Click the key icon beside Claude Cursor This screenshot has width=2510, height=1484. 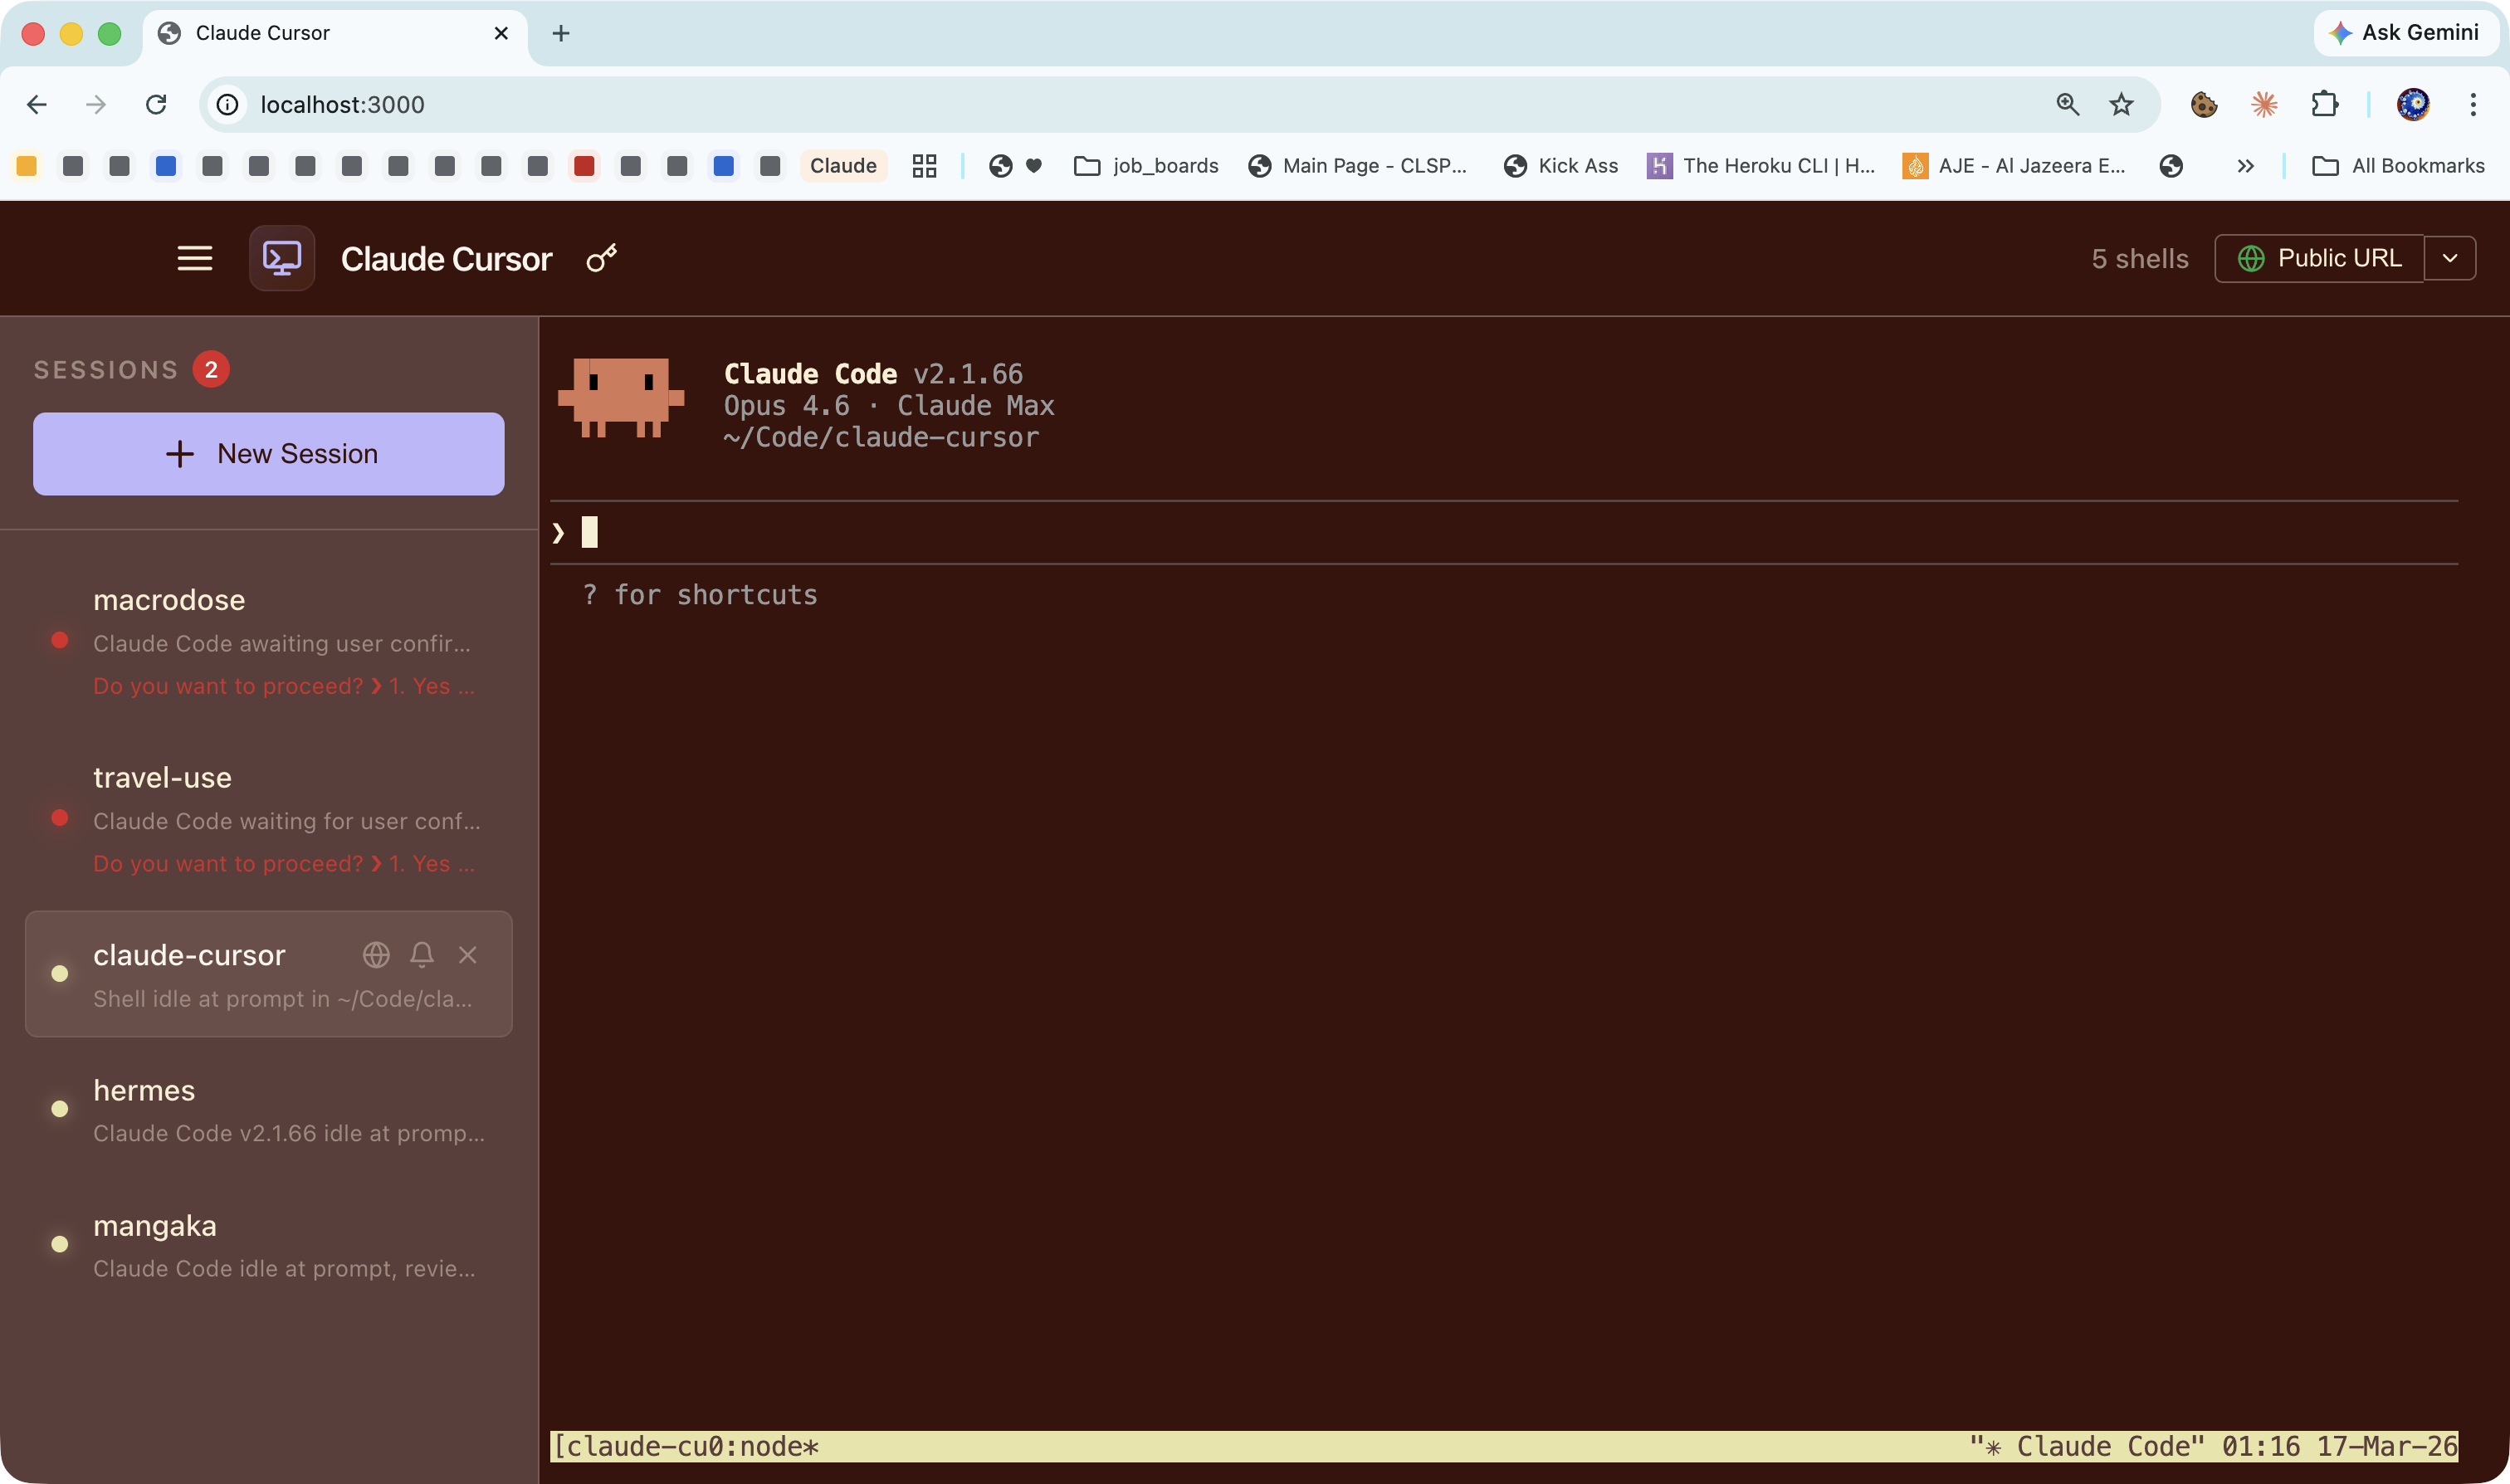[x=601, y=259]
